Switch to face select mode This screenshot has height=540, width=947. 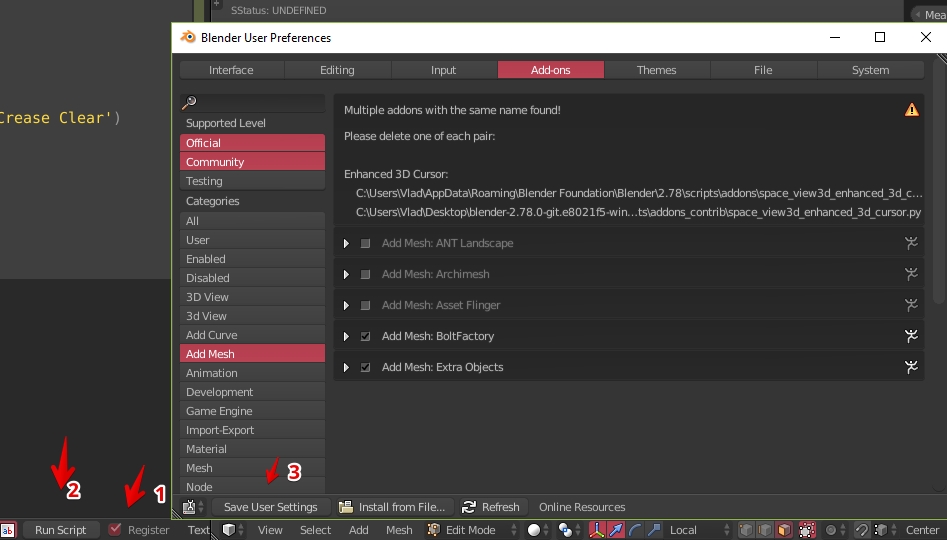click(x=784, y=530)
